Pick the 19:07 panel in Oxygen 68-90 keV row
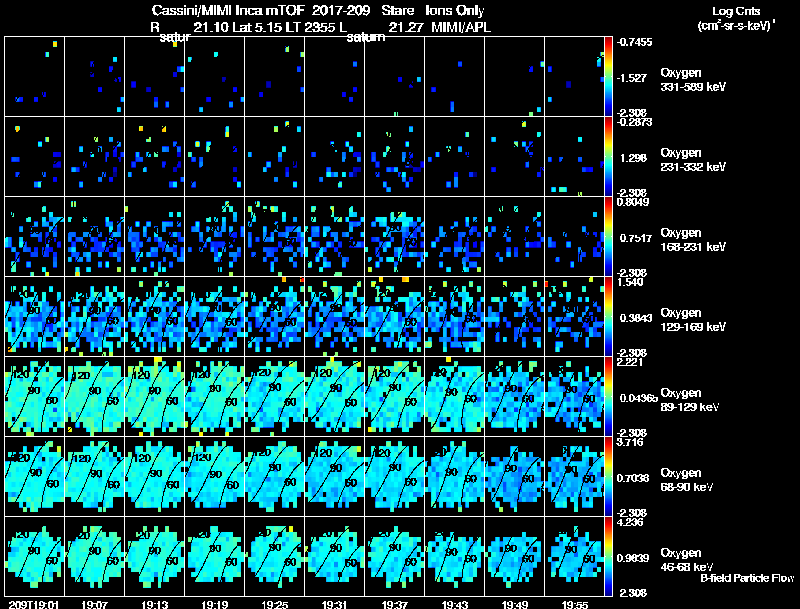 (x=94, y=476)
